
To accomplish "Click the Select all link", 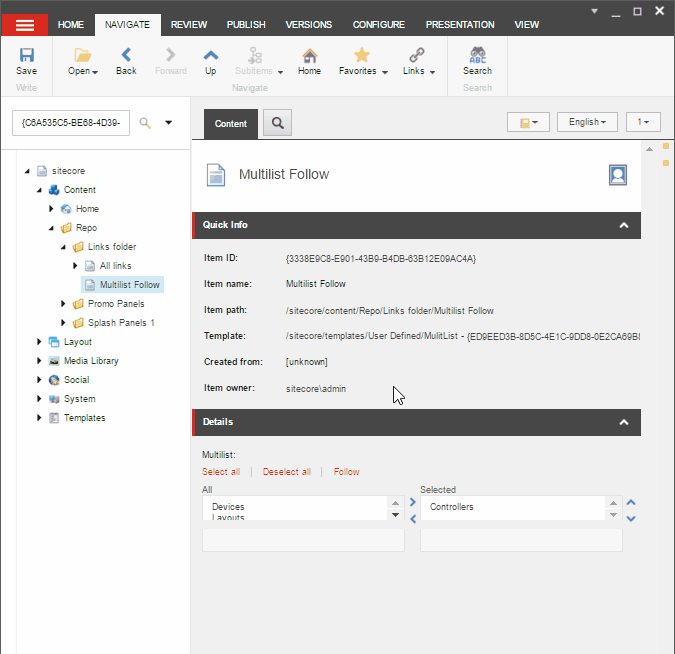I will (221, 472).
